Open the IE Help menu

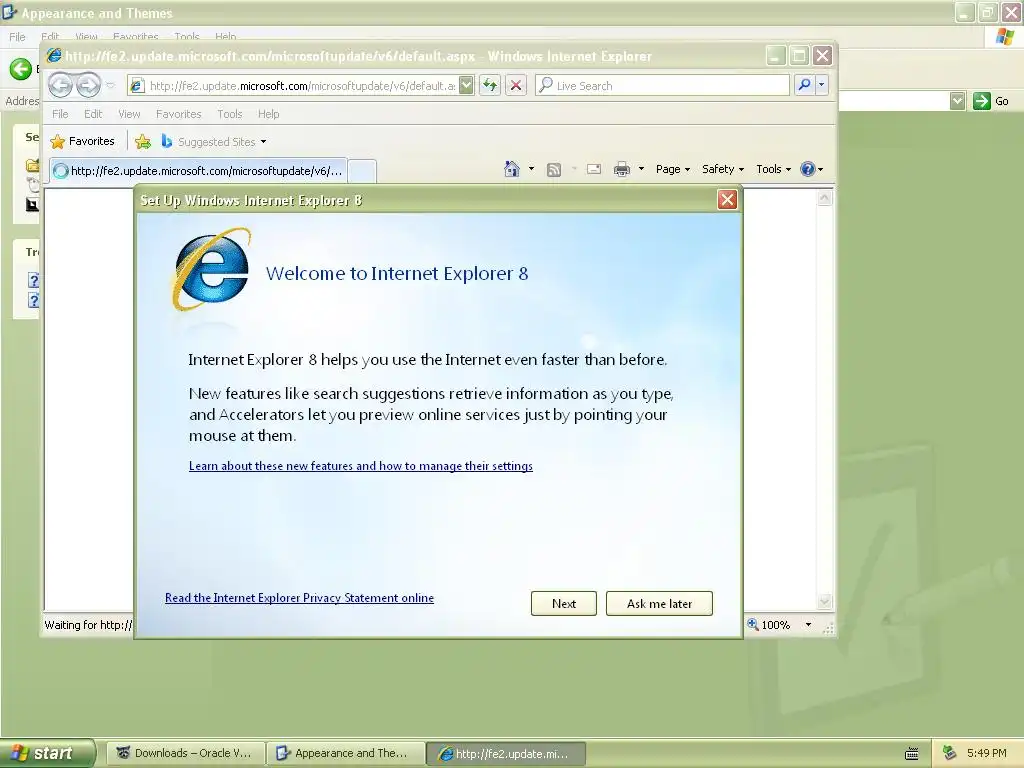pyautogui.click(x=268, y=114)
